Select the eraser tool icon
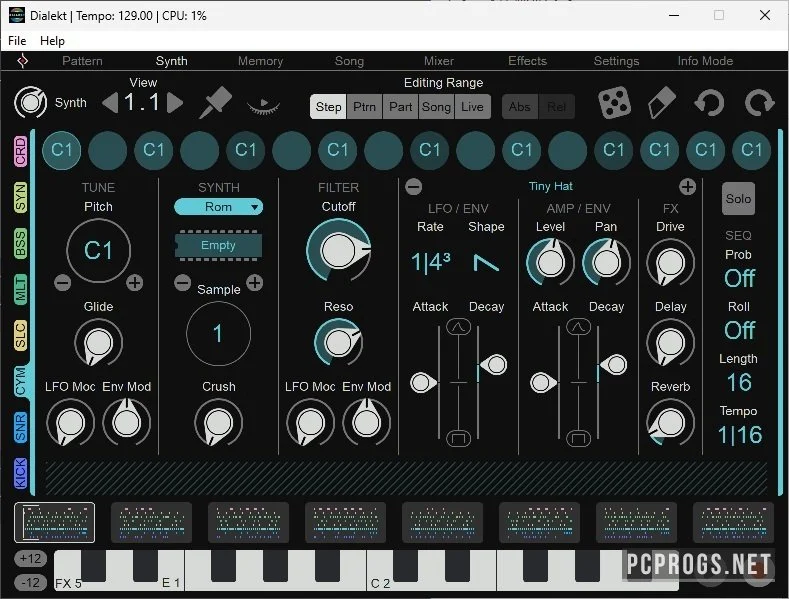The height and width of the screenshot is (599, 789). pos(661,103)
